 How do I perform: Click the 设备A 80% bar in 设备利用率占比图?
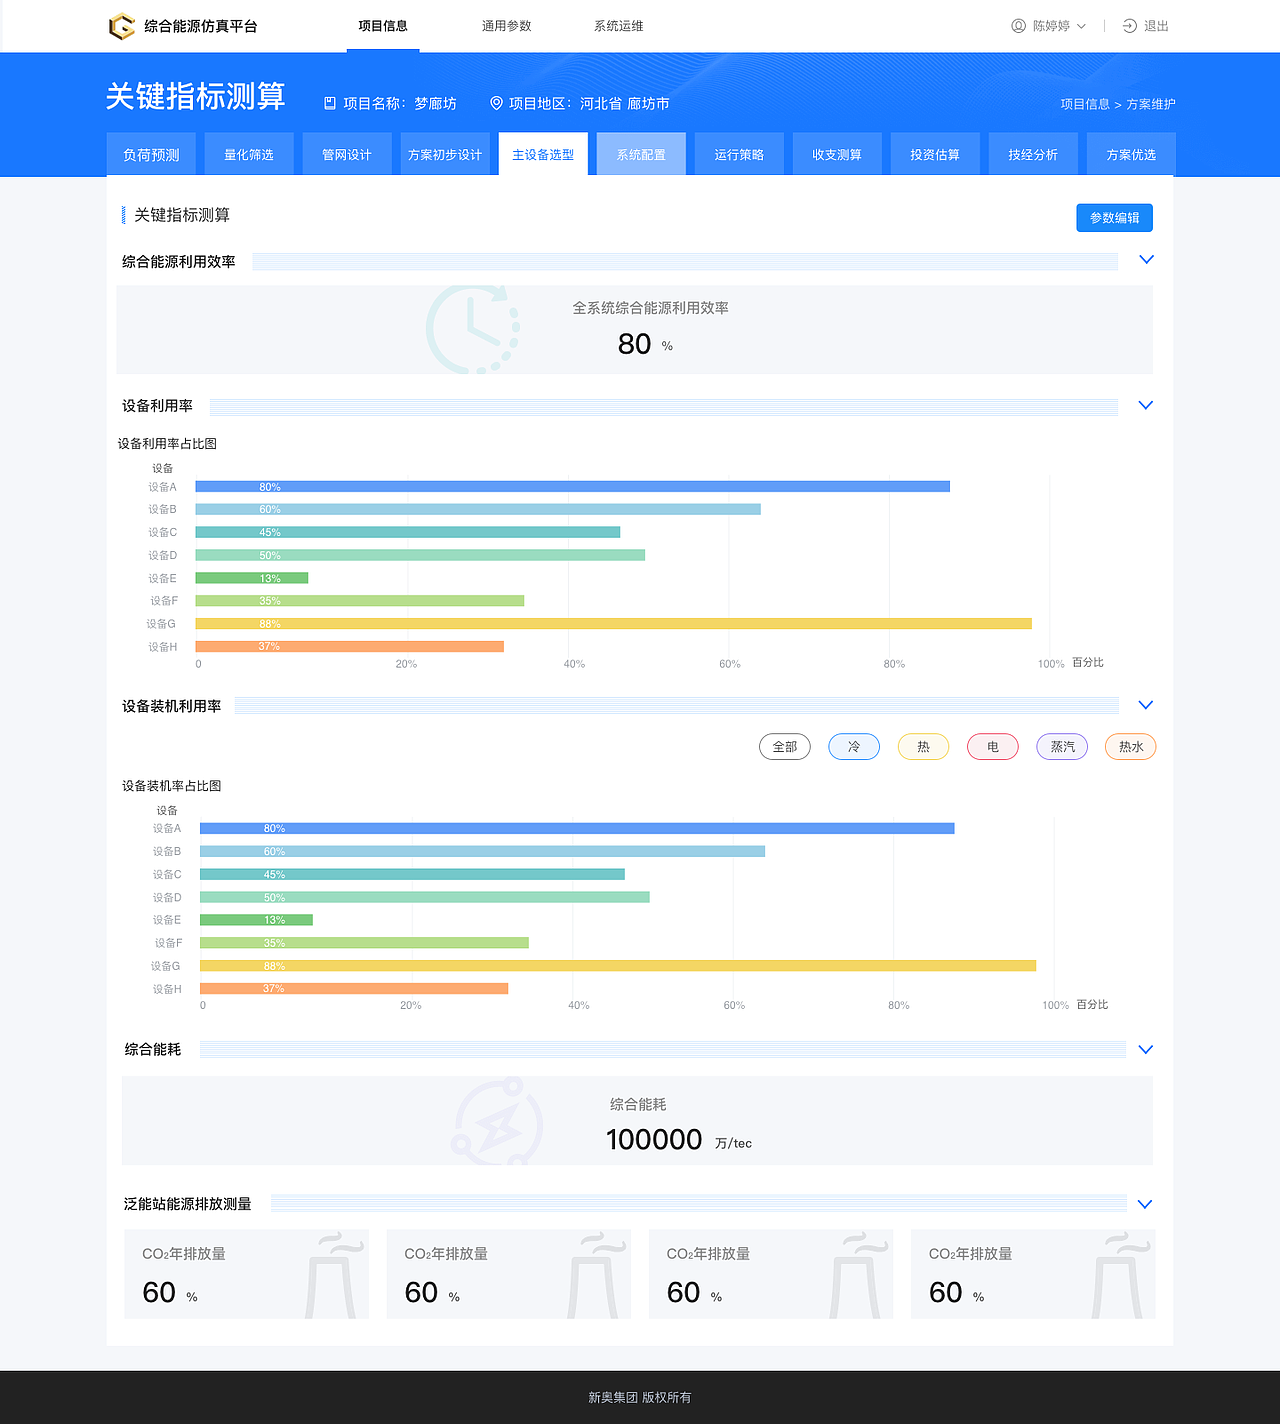(573, 487)
